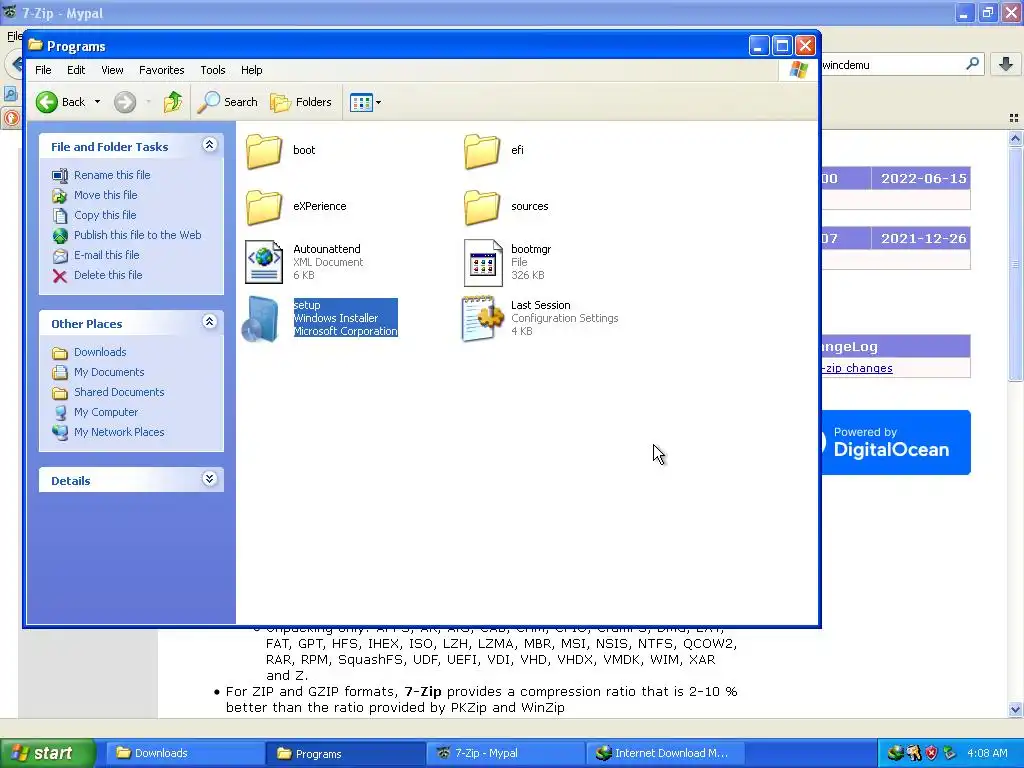The image size is (1024, 768).
Task: Click Copy this file link
Action: [x=105, y=215]
